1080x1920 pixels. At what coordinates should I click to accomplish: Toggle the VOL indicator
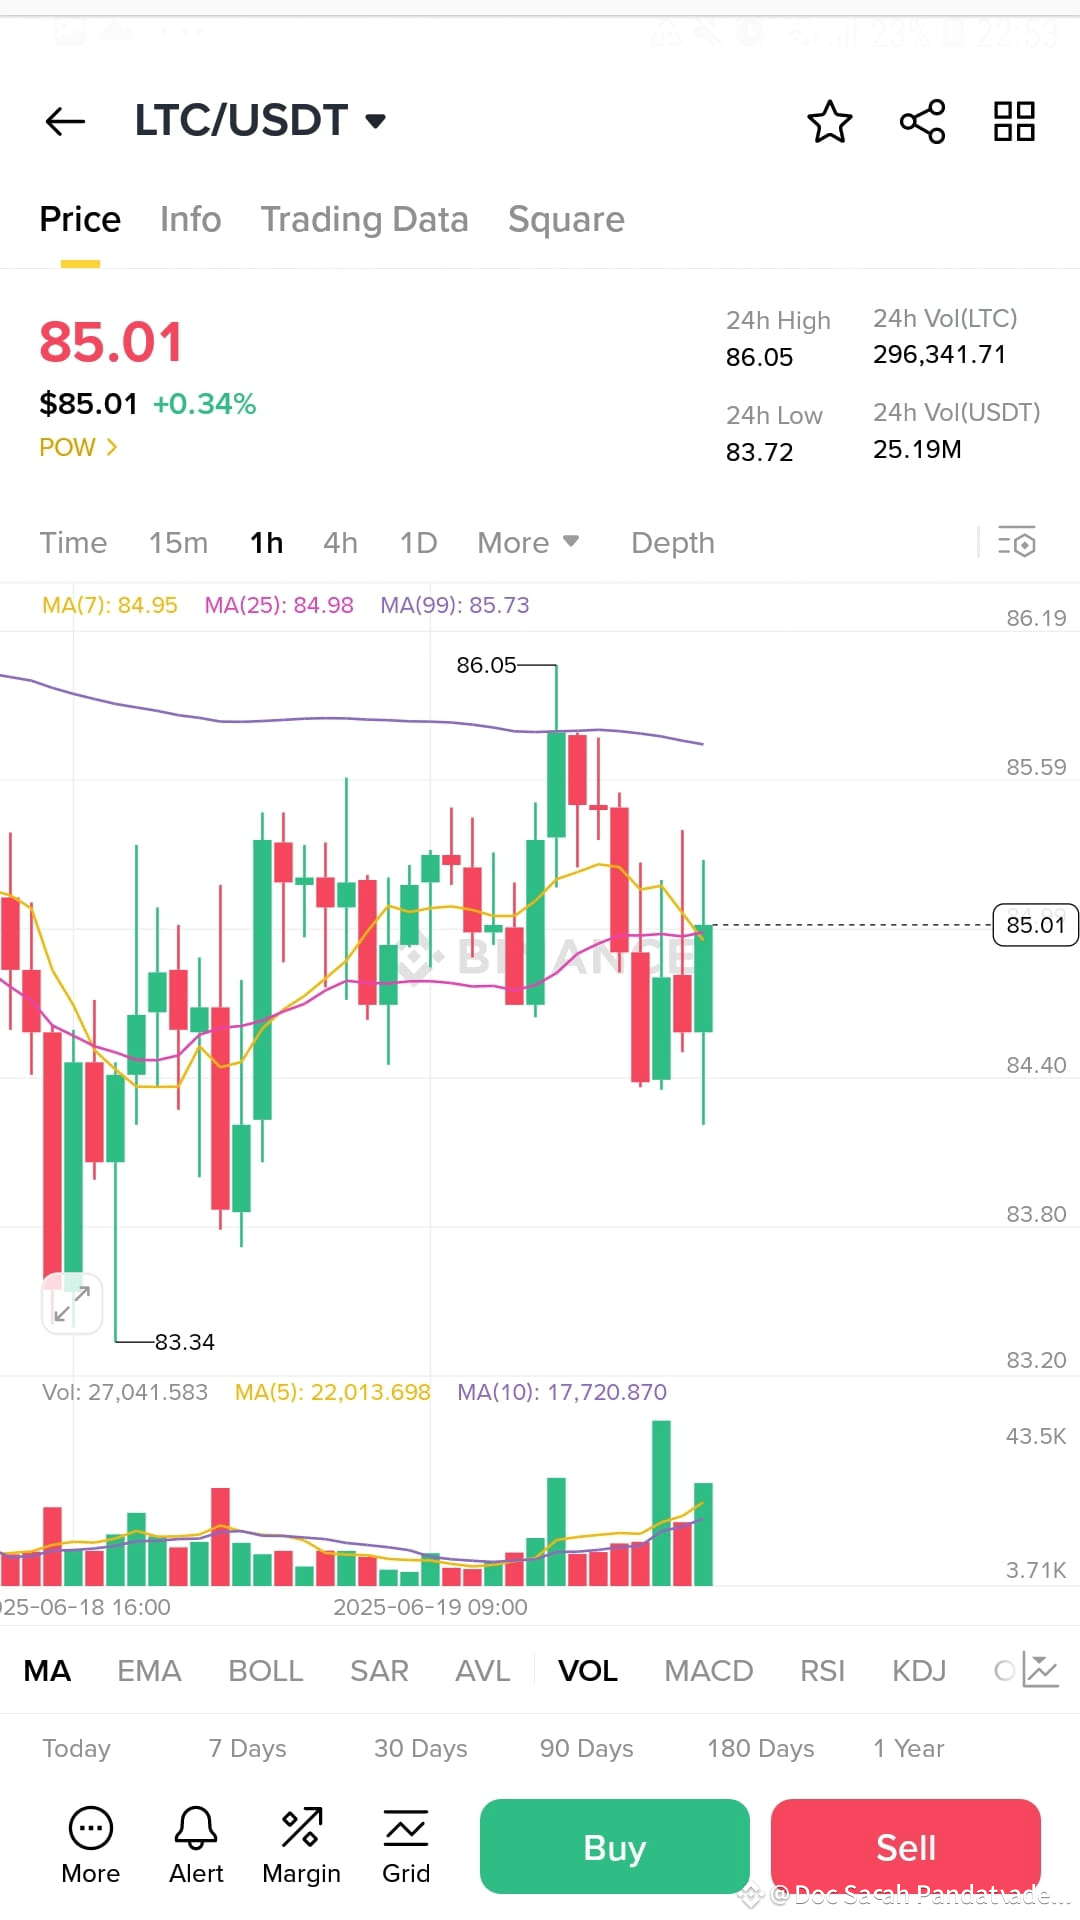588,1670
